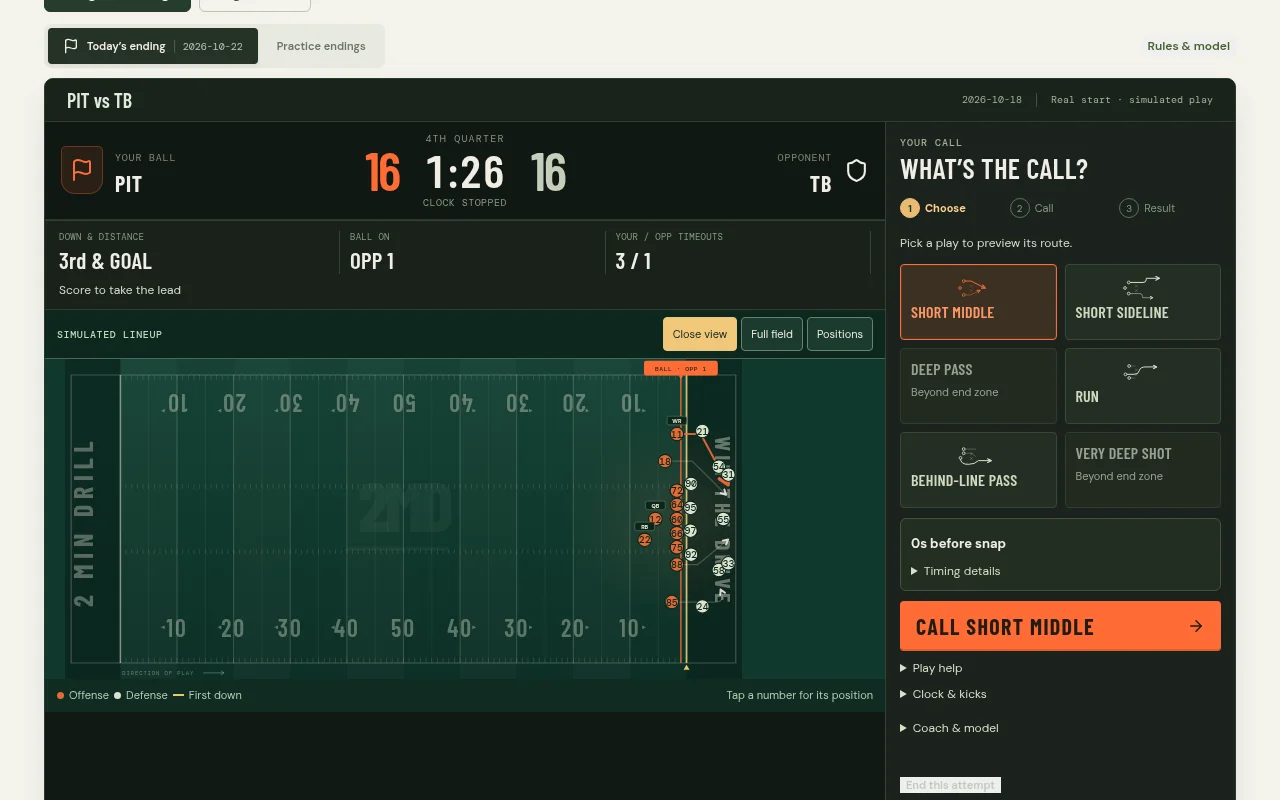This screenshot has width=1280, height=800.
Task: Select the Deep Pass play option
Action: [978, 386]
